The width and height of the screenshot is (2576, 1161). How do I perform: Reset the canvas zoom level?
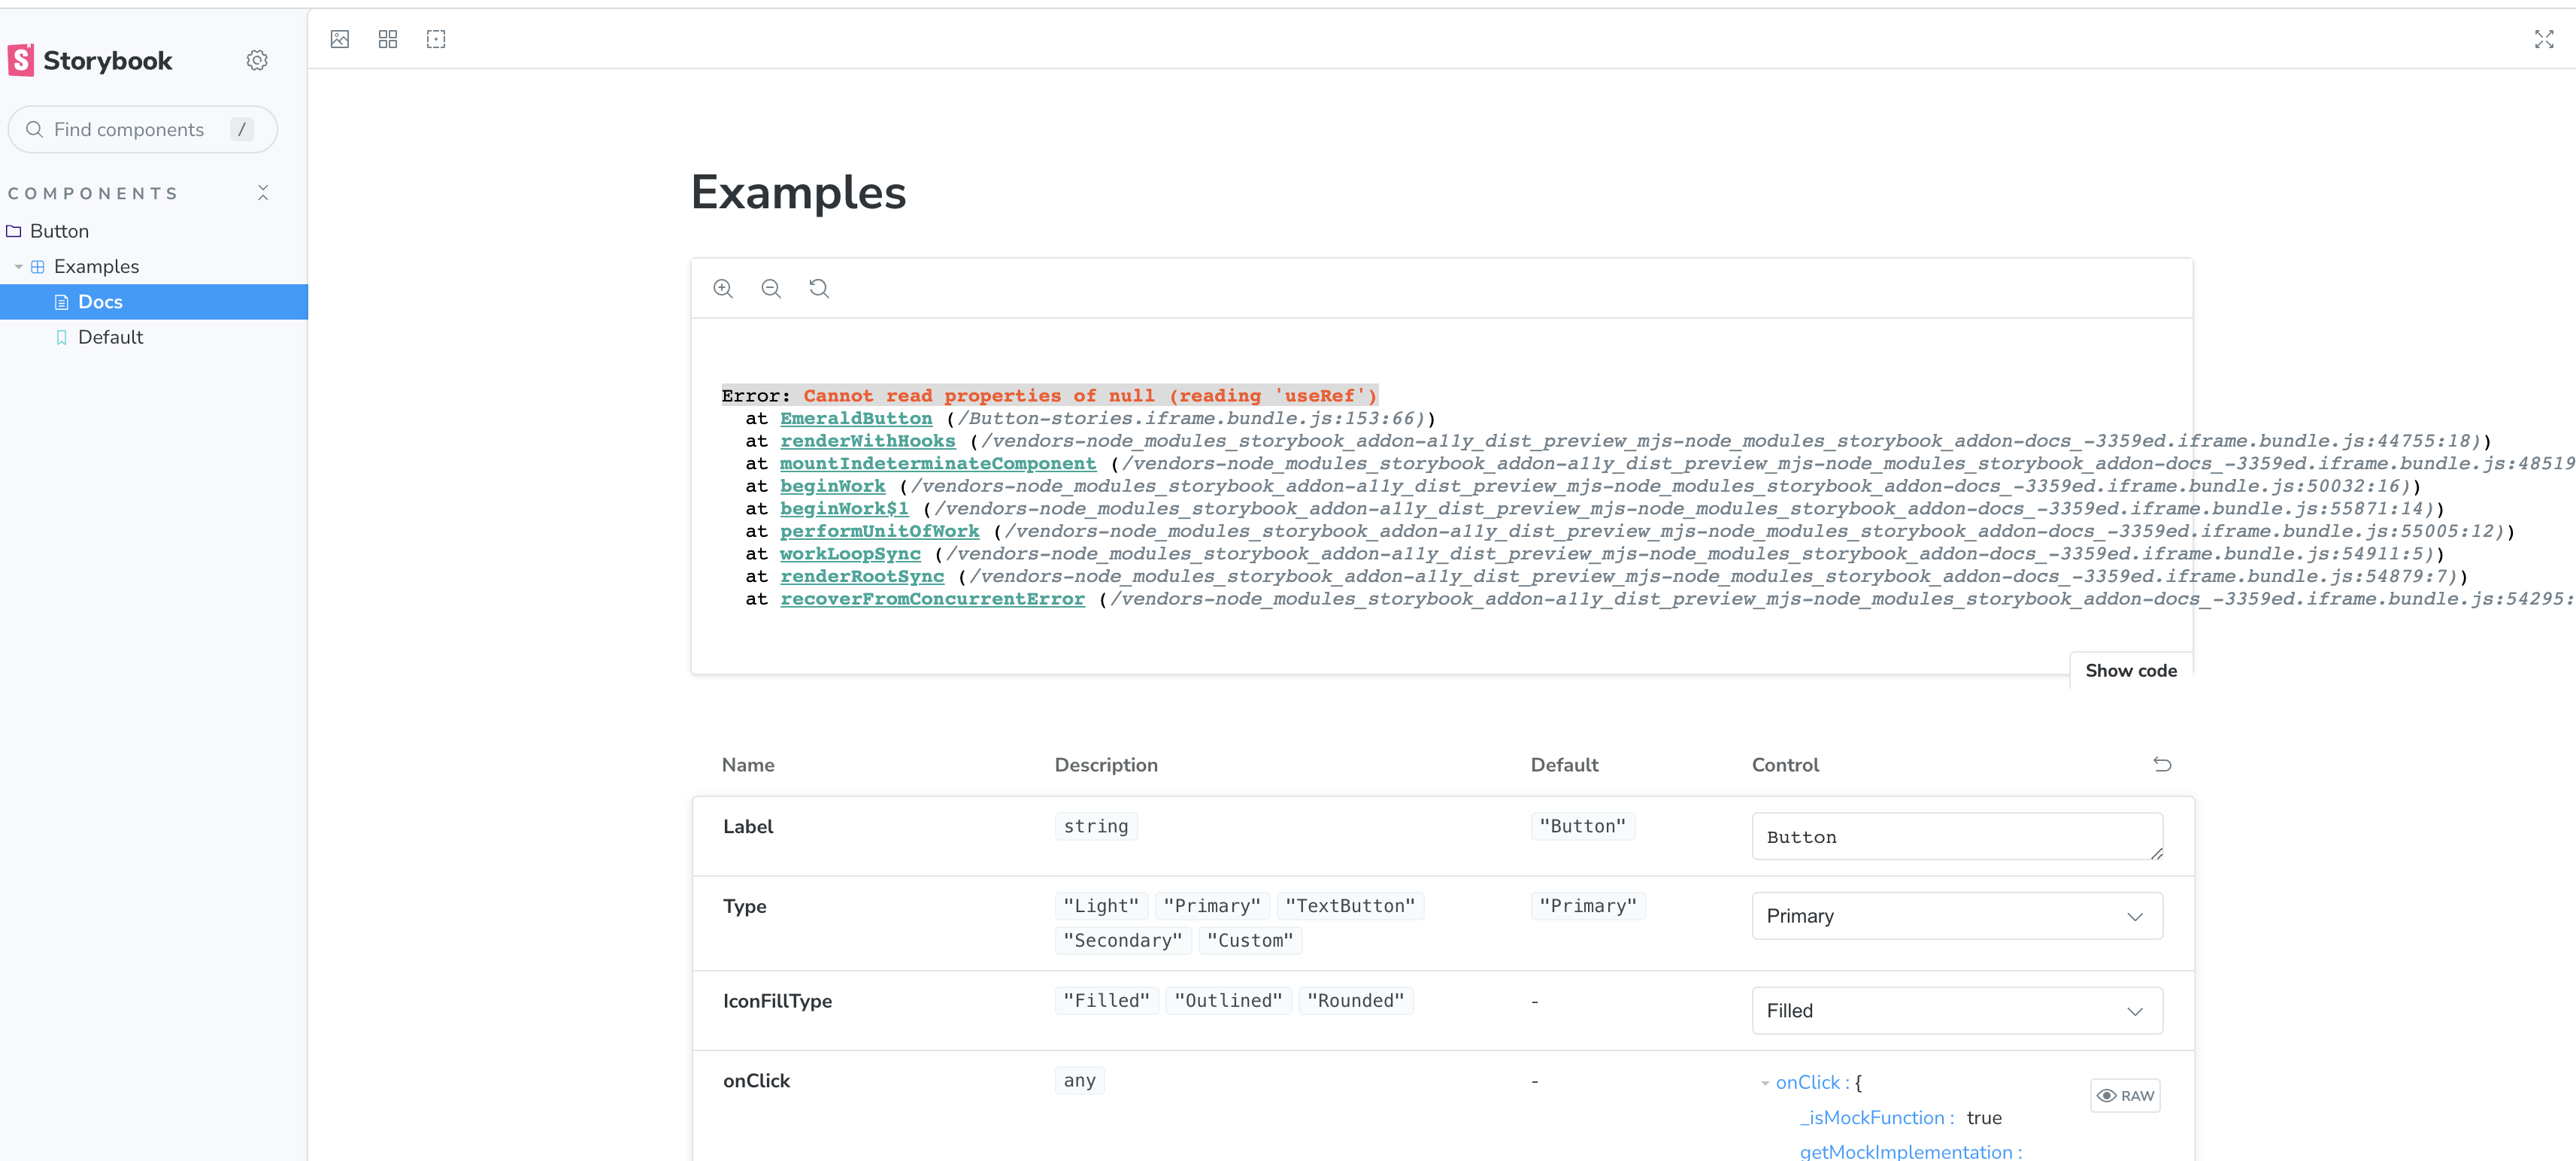pos(819,288)
